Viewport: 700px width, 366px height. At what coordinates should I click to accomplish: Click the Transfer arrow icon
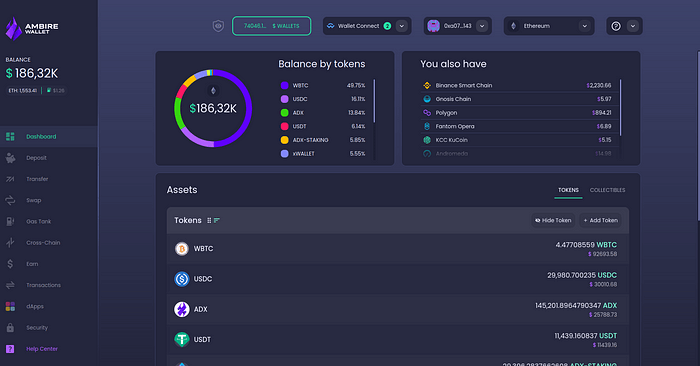point(10,179)
